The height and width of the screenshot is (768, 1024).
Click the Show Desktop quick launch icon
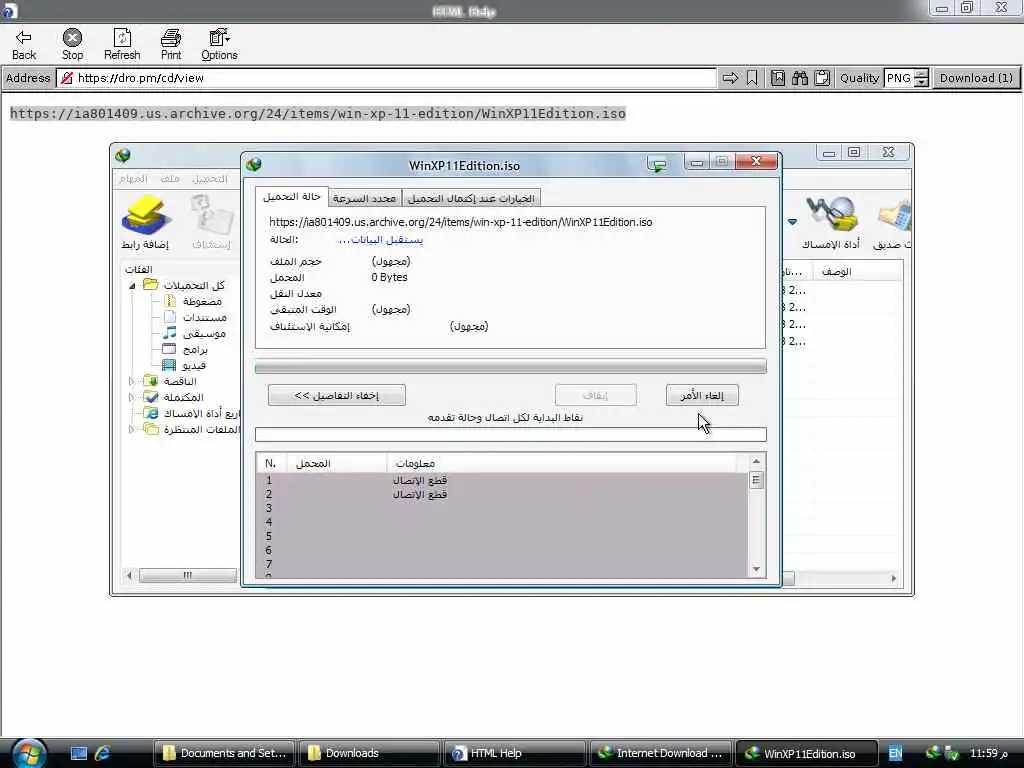[78, 753]
